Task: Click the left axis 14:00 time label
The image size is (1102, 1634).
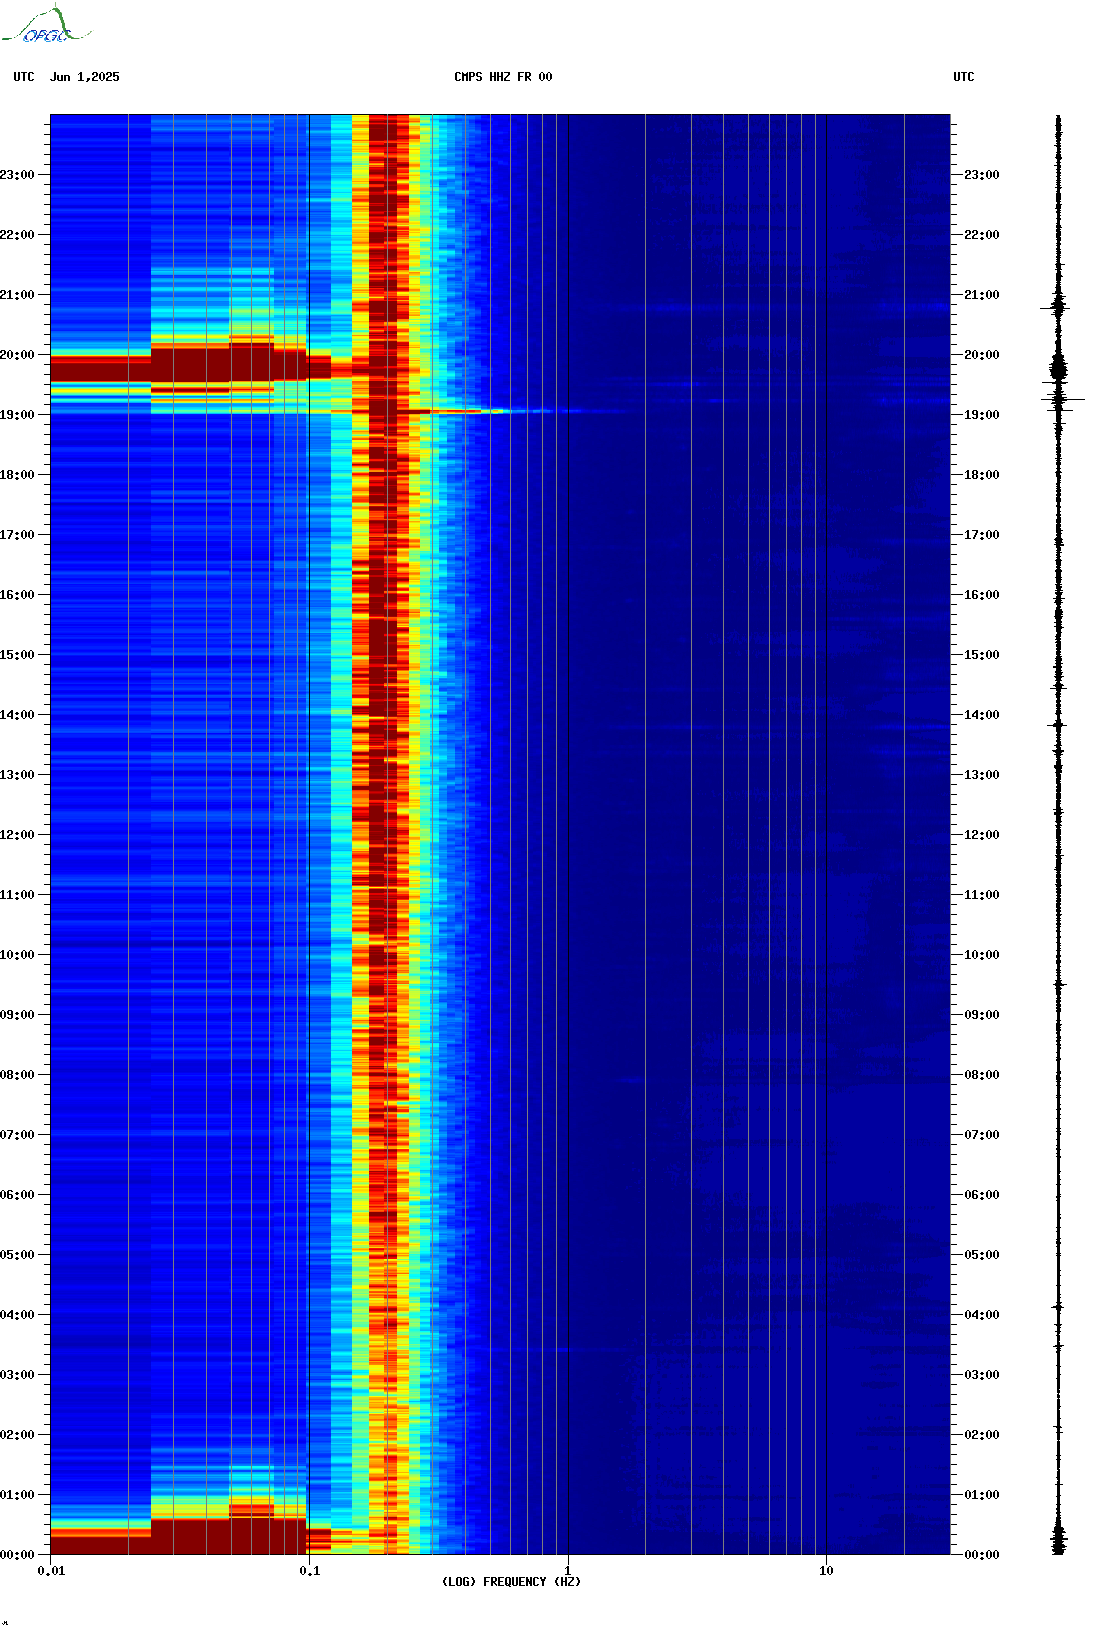Action: (17, 715)
